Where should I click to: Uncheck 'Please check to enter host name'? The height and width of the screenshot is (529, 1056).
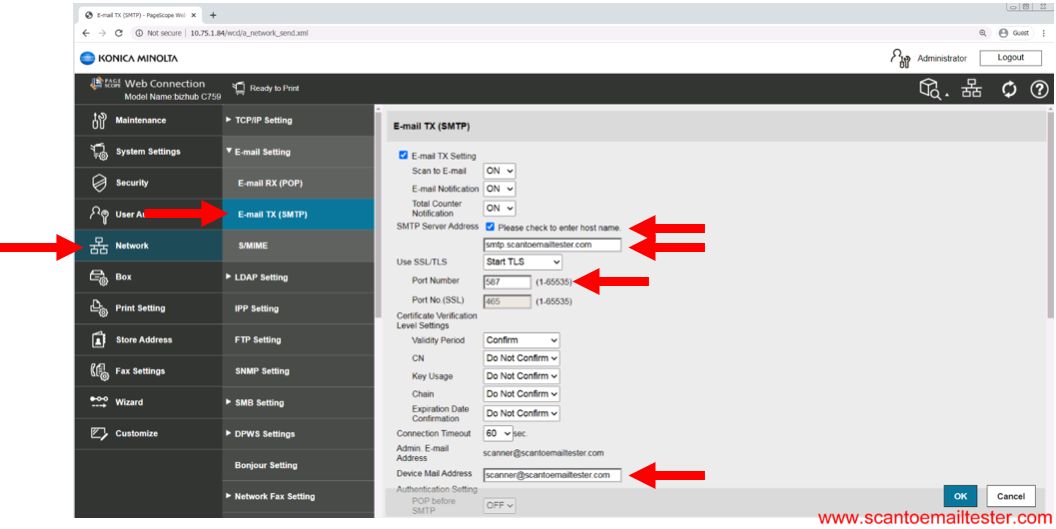(x=490, y=227)
